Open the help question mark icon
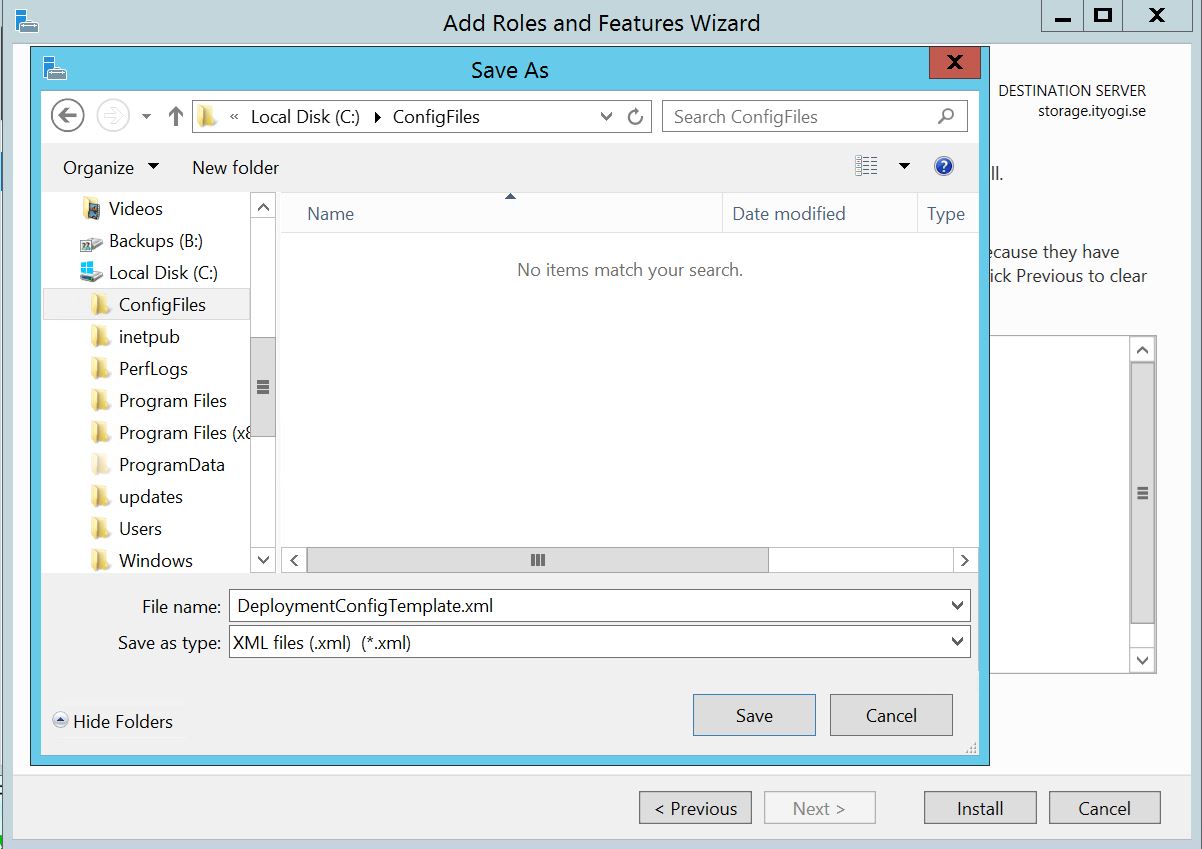This screenshot has height=849, width=1202. point(944,166)
